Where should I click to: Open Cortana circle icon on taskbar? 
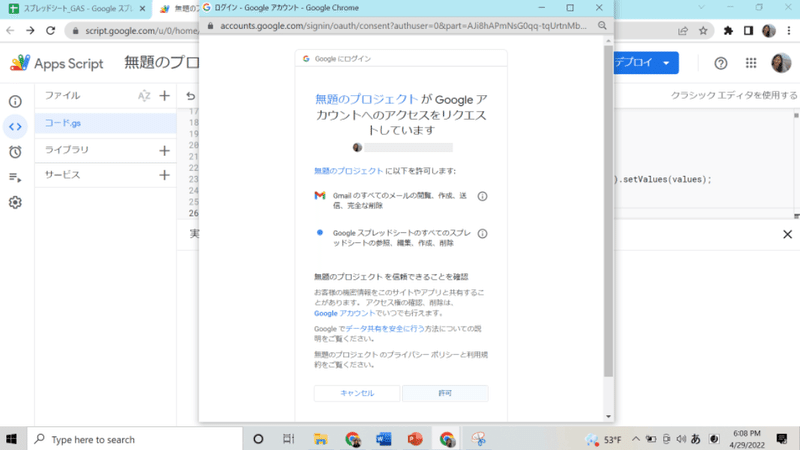(258, 439)
